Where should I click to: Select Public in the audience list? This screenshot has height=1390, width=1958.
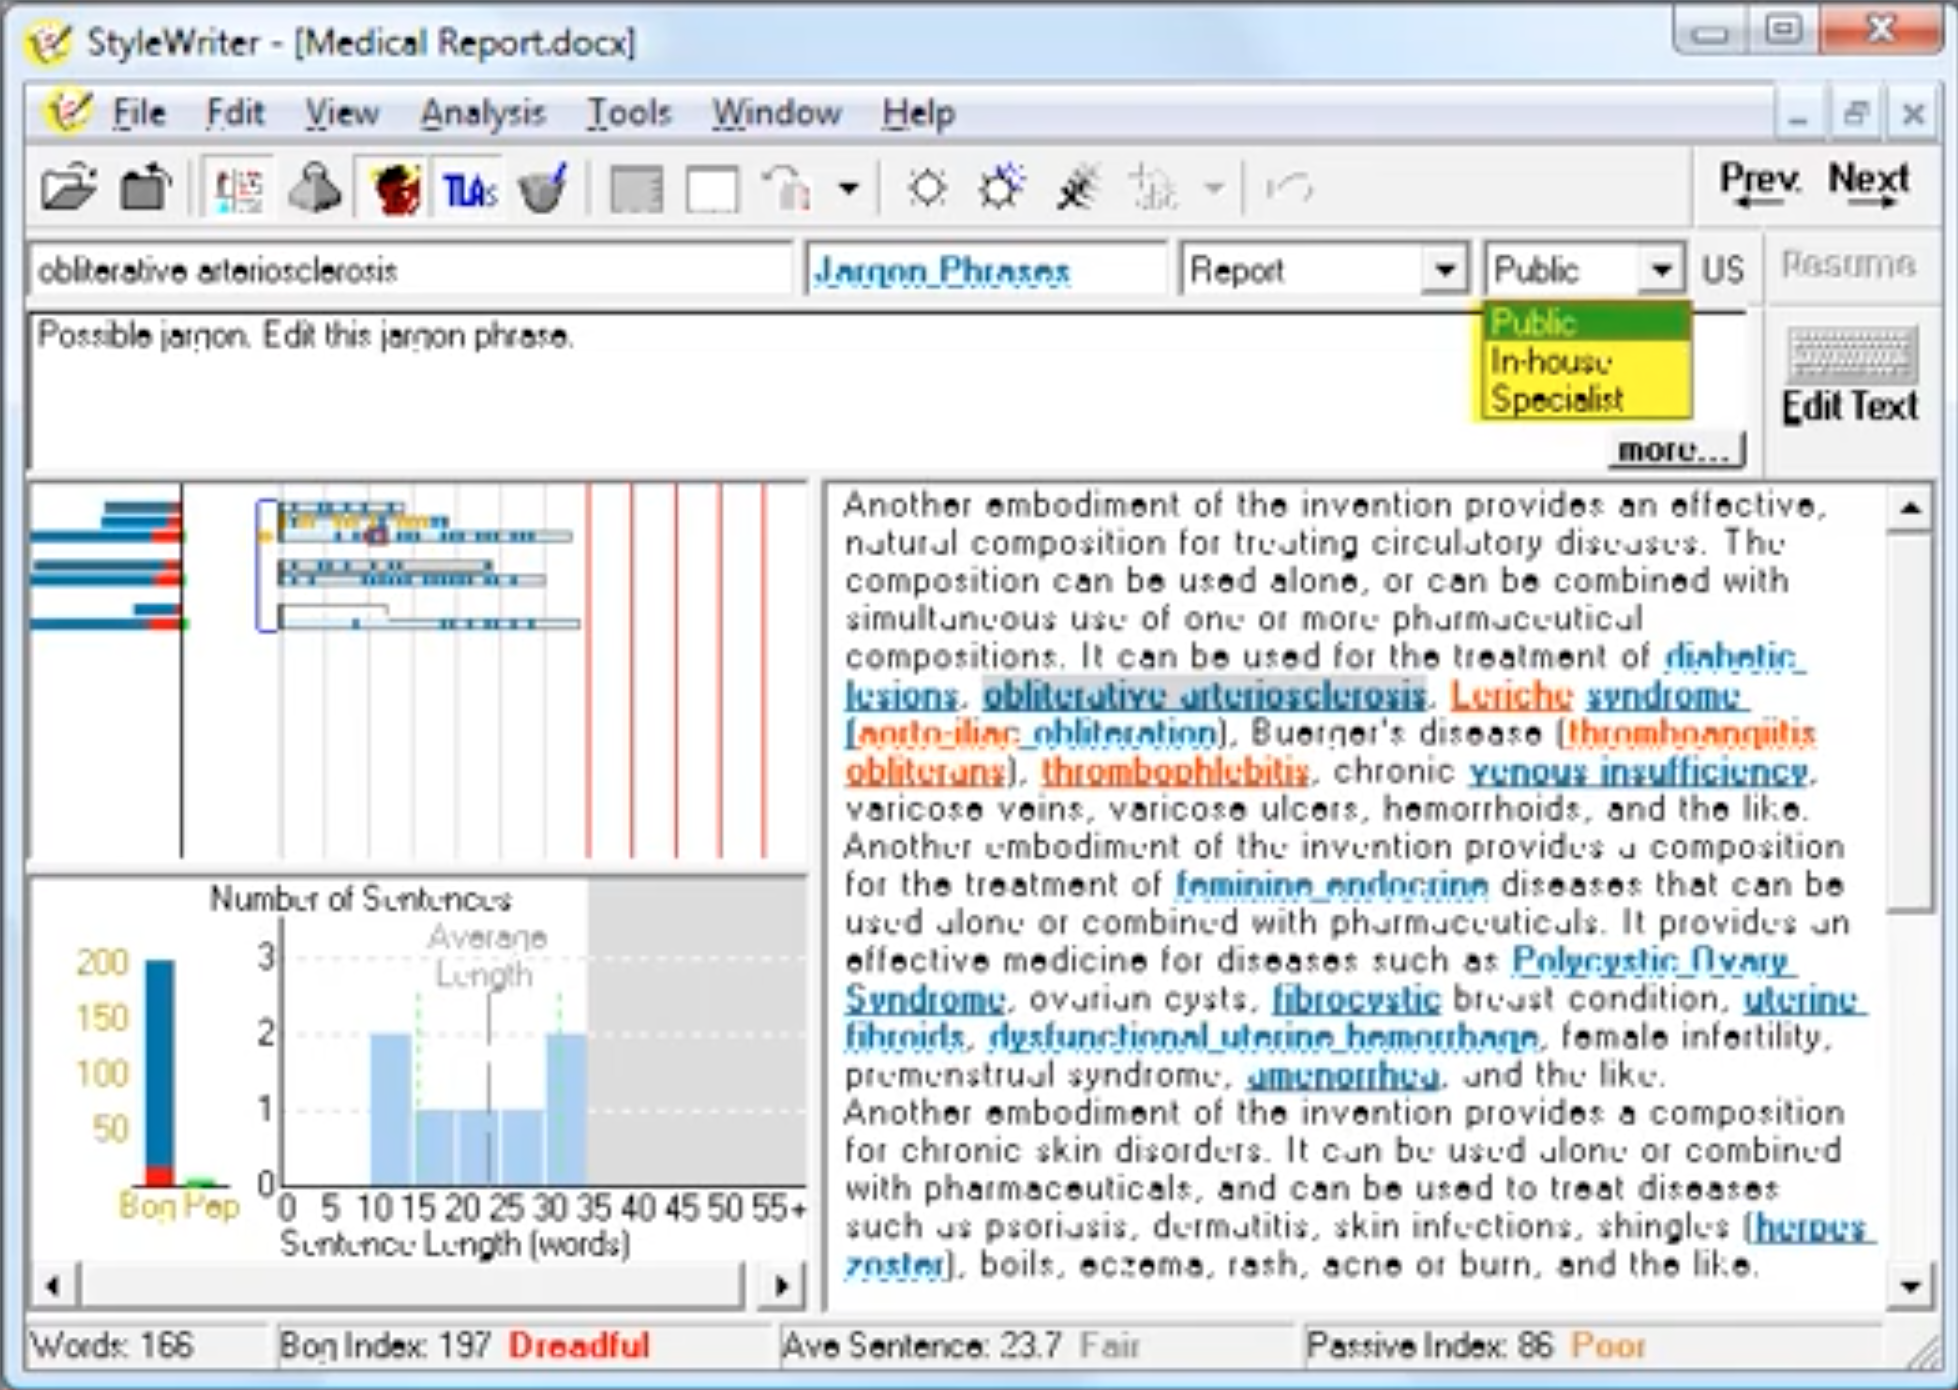coord(1586,322)
